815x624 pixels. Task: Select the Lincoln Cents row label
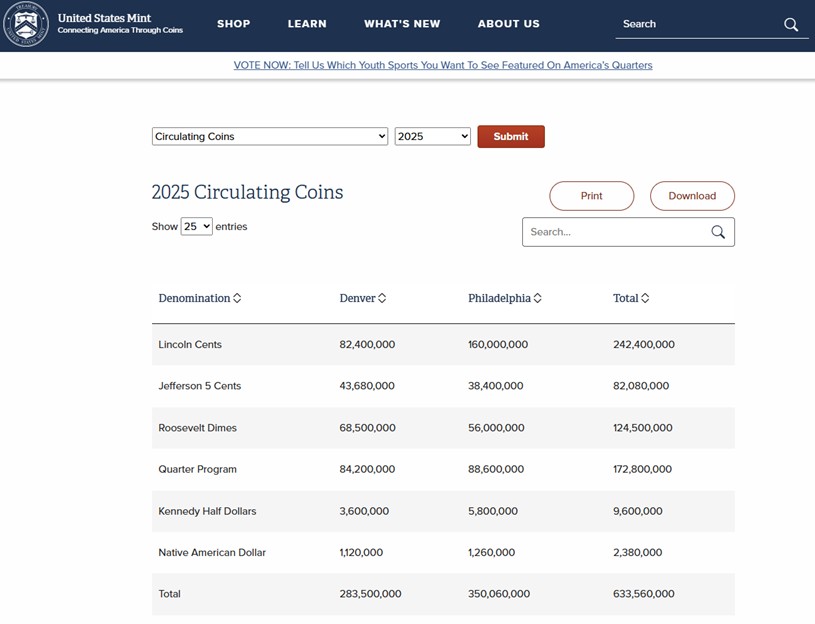pyautogui.click(x=190, y=344)
